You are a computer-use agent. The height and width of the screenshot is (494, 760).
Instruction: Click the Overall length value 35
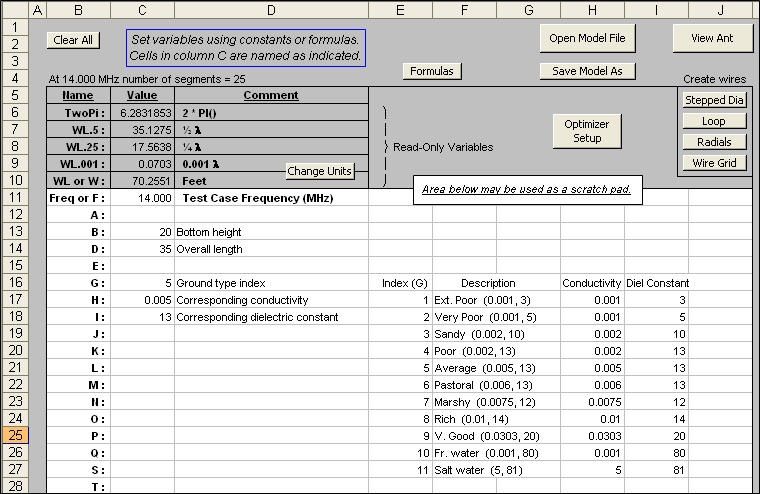pyautogui.click(x=142, y=249)
